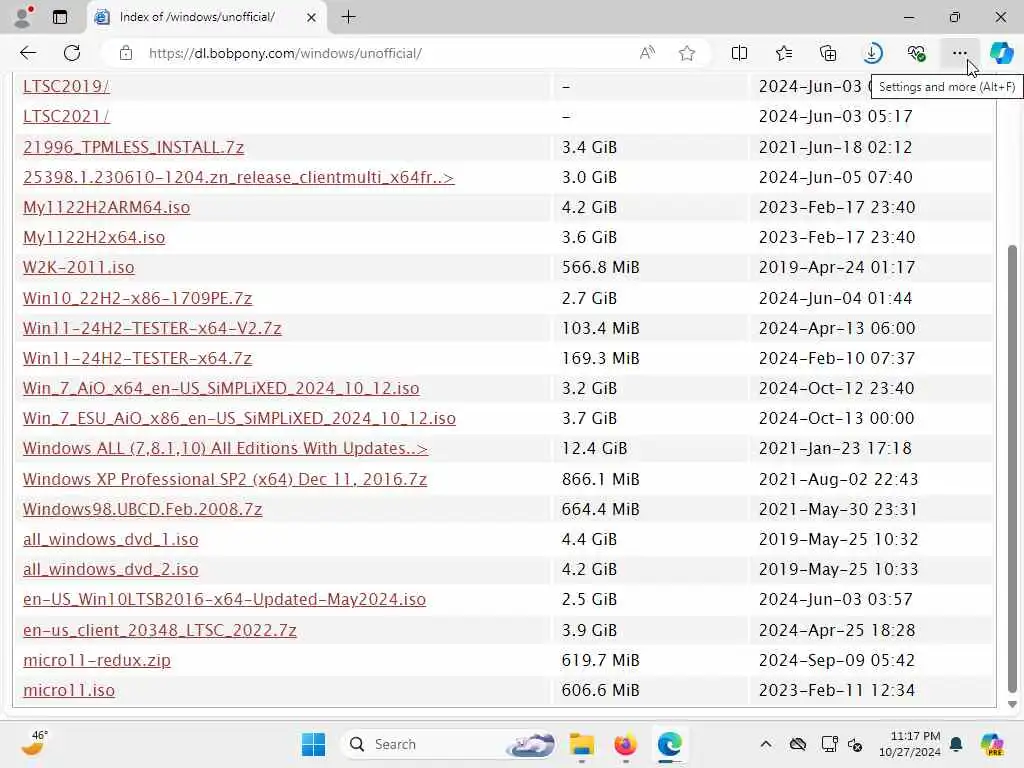Open the LTSC2019/ folder link
1024x768 pixels.
tap(66, 86)
